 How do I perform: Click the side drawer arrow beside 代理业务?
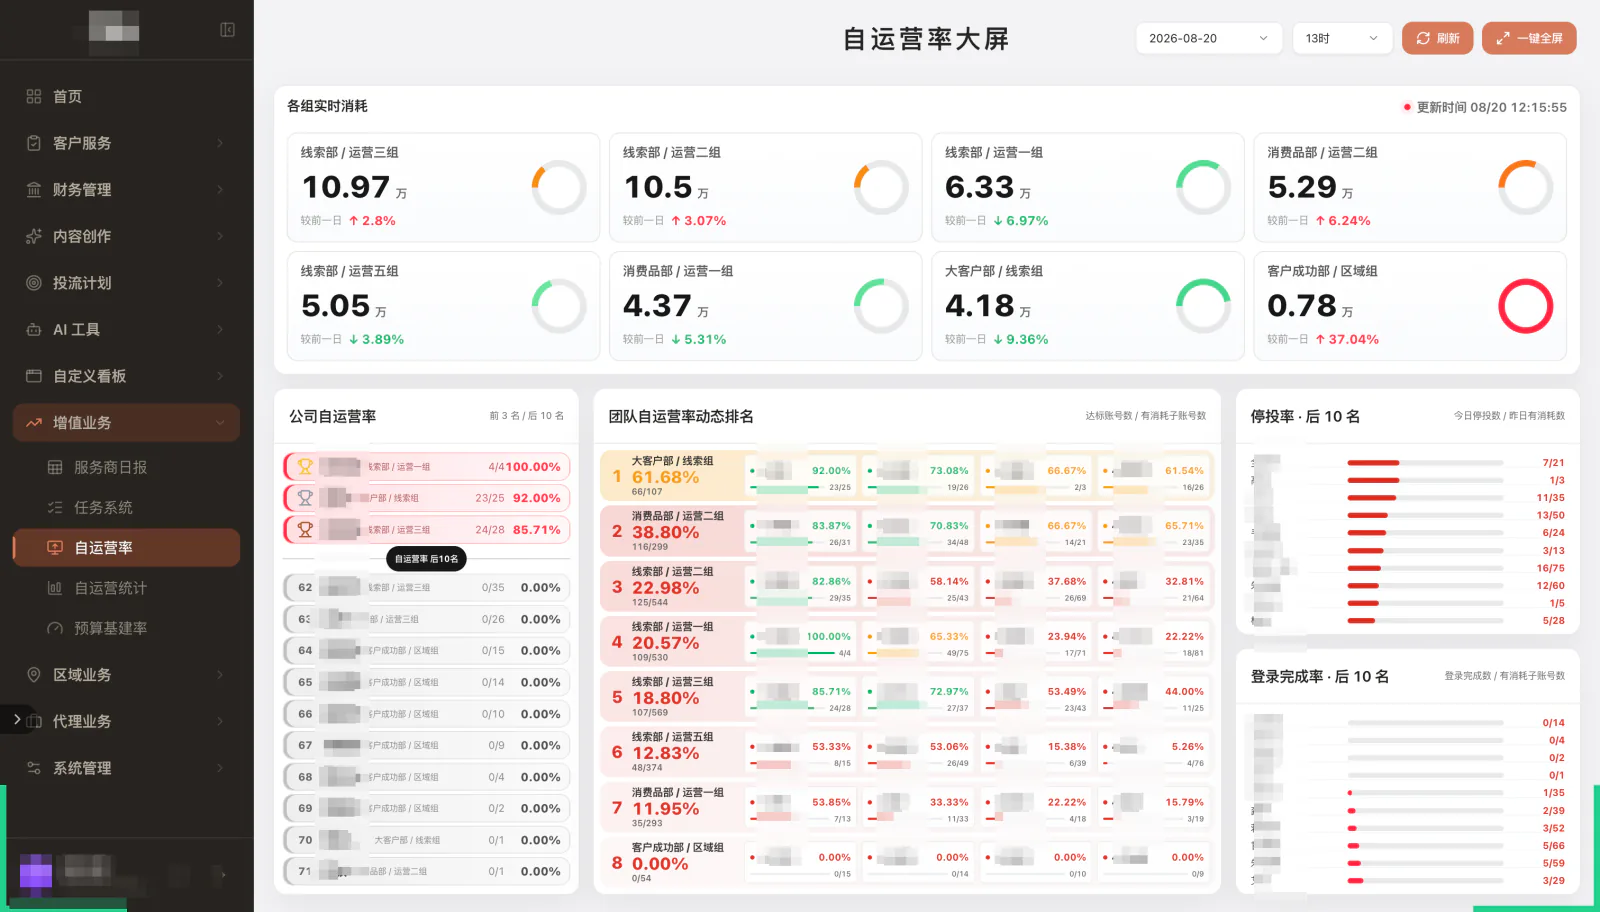point(16,719)
